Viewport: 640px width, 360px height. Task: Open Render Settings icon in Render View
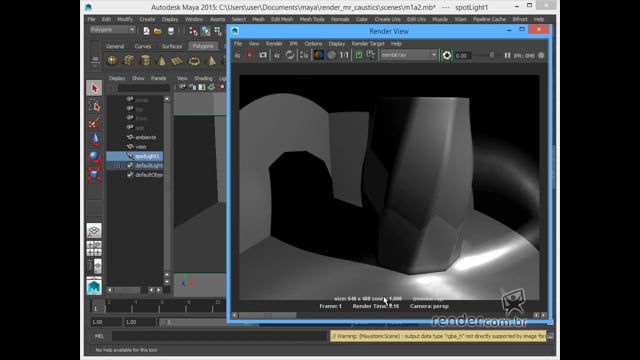(304, 55)
